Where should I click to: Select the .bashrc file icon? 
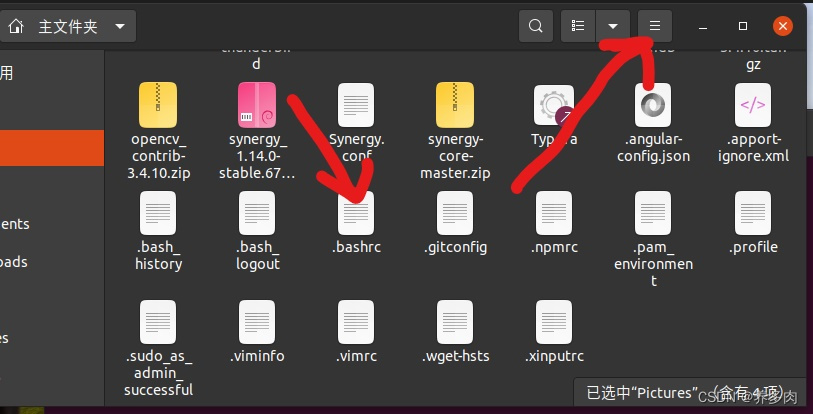(x=356, y=213)
